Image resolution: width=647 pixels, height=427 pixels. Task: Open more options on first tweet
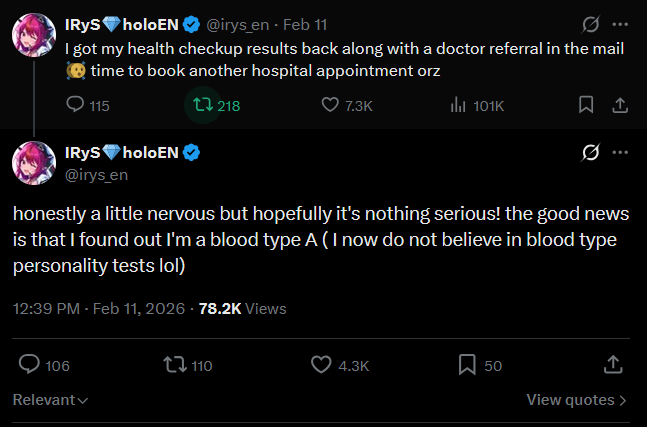(x=620, y=24)
